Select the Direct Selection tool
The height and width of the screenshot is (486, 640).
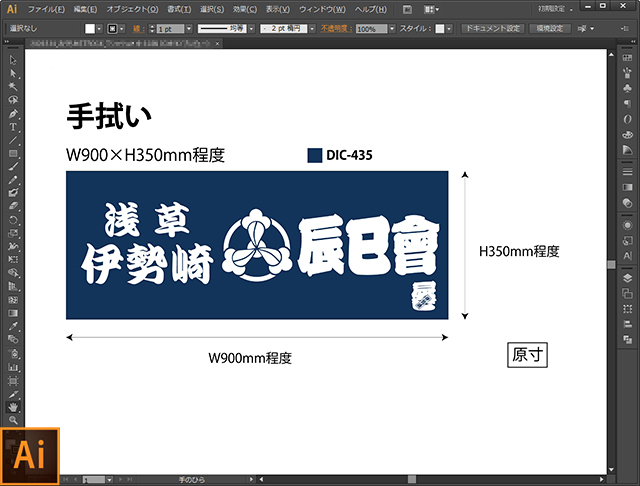(x=13, y=73)
